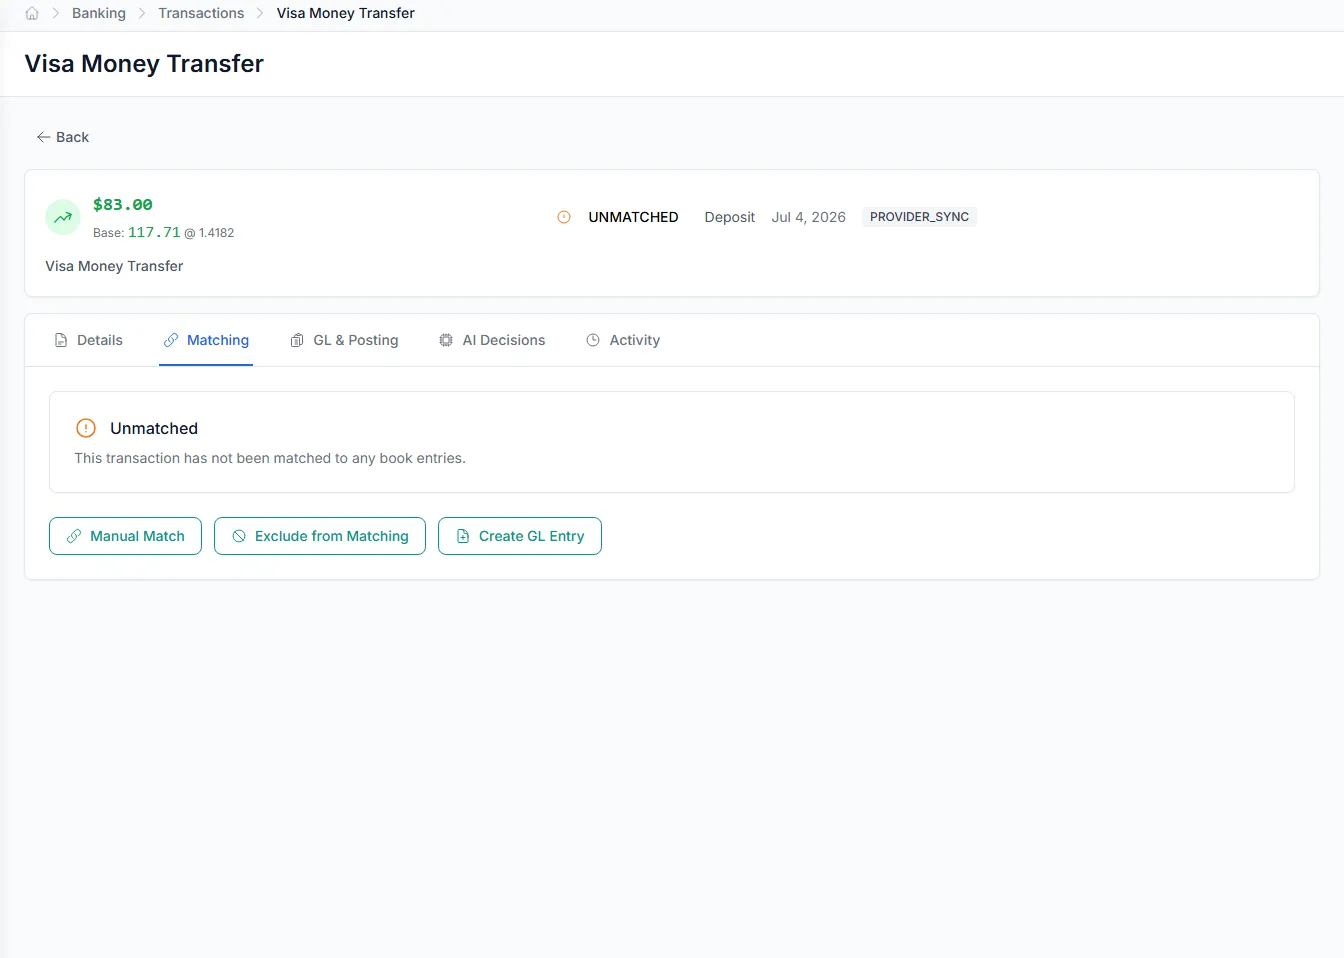
Task: Click the Deposit type label
Action: (729, 217)
